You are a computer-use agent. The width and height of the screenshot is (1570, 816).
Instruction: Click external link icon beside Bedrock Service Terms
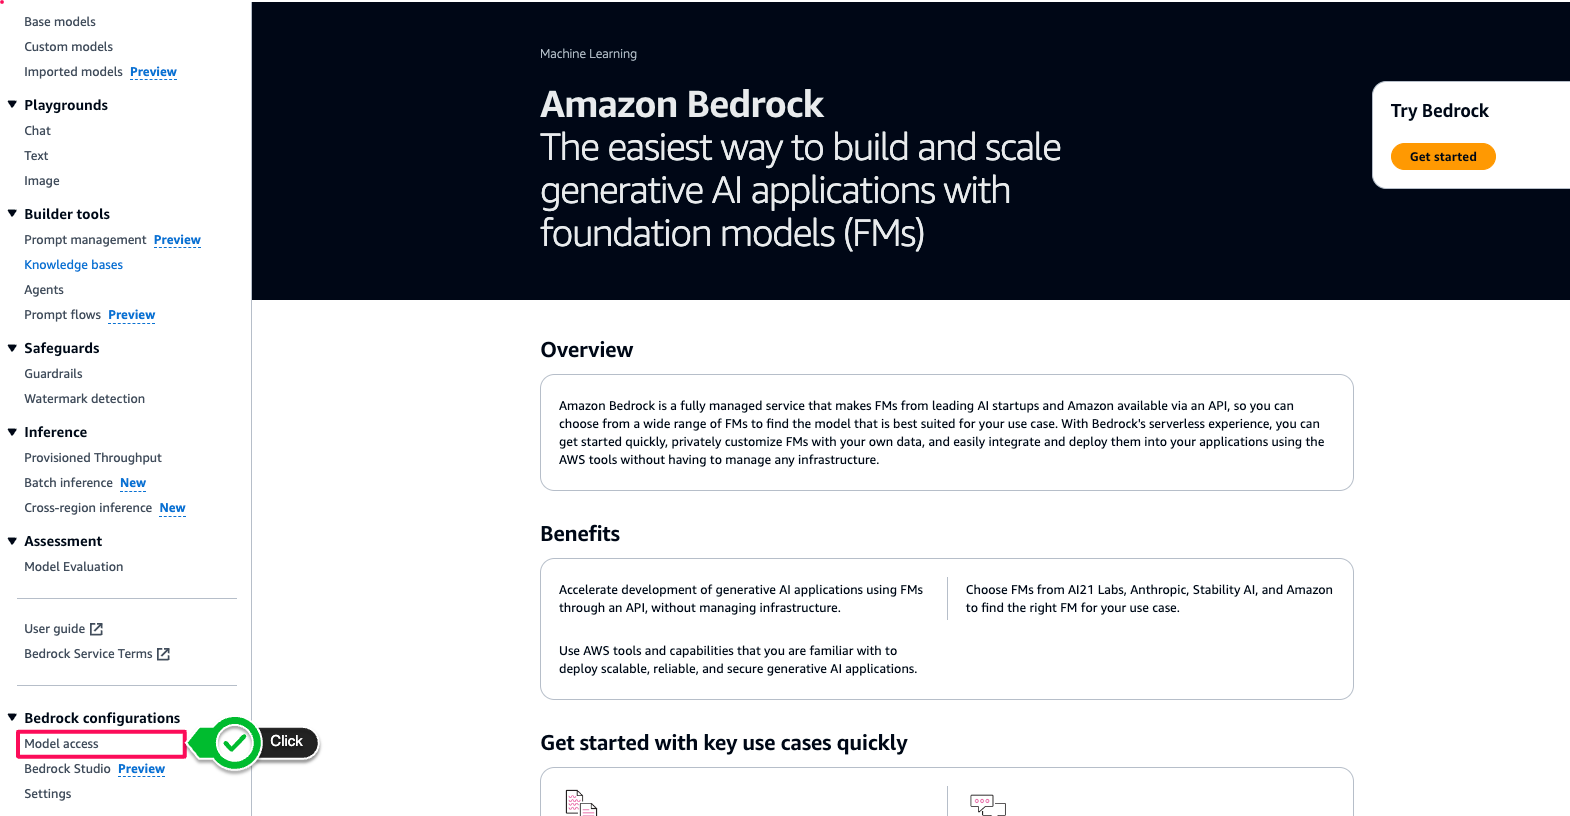pos(163,654)
